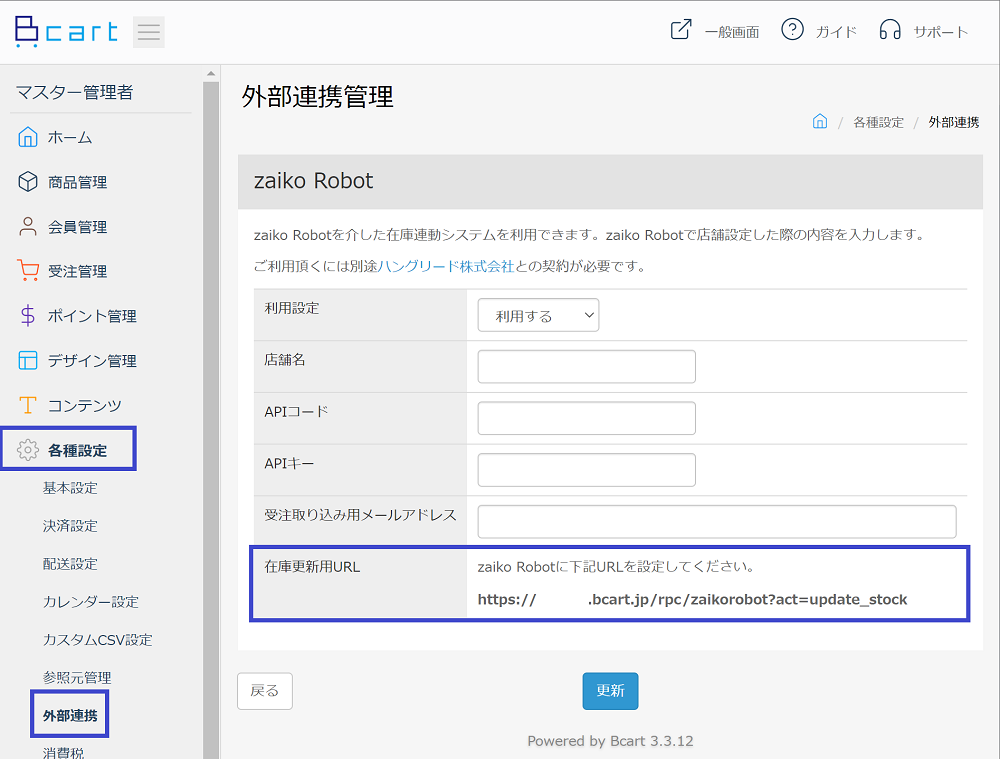This screenshot has width=1000, height=759.
Task: Open the ガイド question mark icon
Action: [x=792, y=29]
